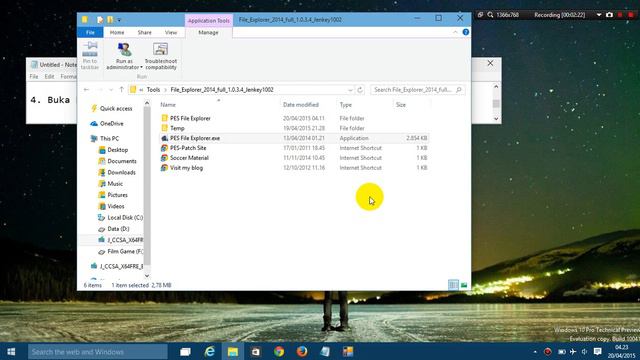Switch to details view layout icon
This screenshot has height=360, width=640.
pos(453,285)
